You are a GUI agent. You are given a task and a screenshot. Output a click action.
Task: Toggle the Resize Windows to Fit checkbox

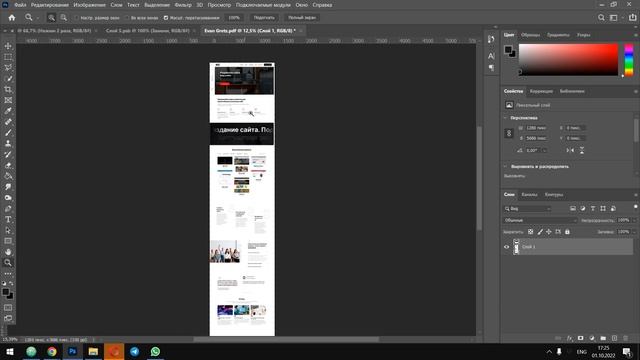pos(76,18)
